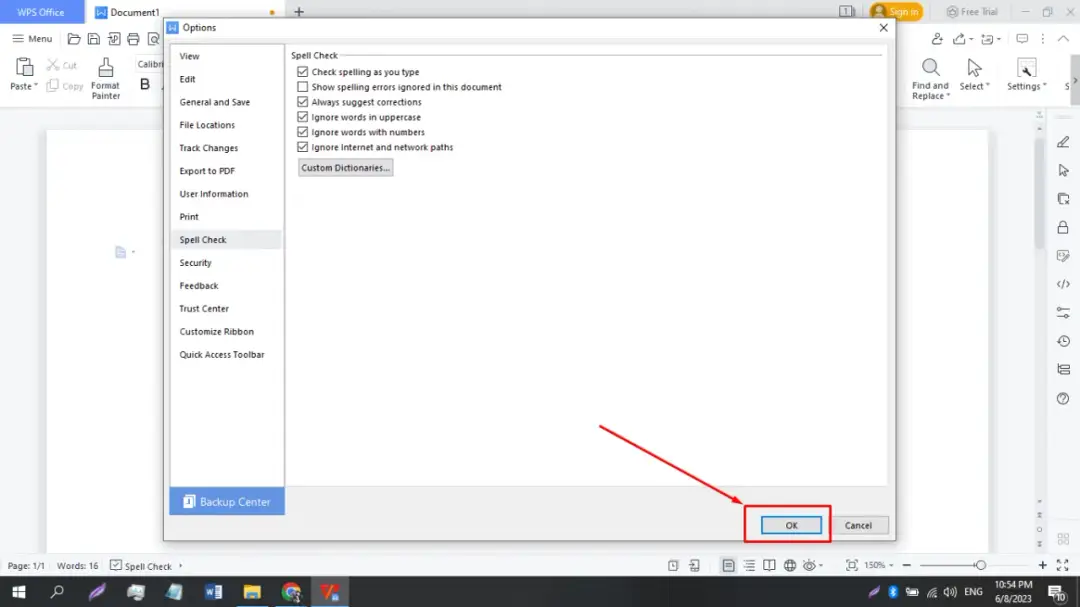Click the Print icon in quick toolbar

133,39
